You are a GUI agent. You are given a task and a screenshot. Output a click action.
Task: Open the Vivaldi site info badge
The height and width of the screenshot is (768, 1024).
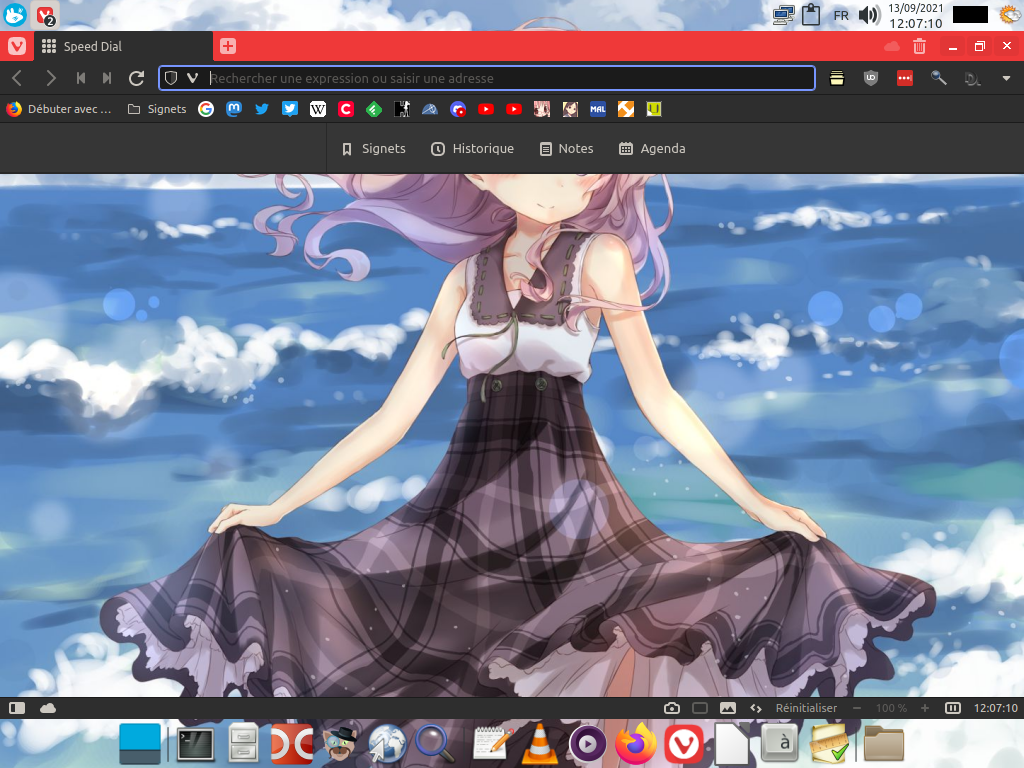coord(193,78)
